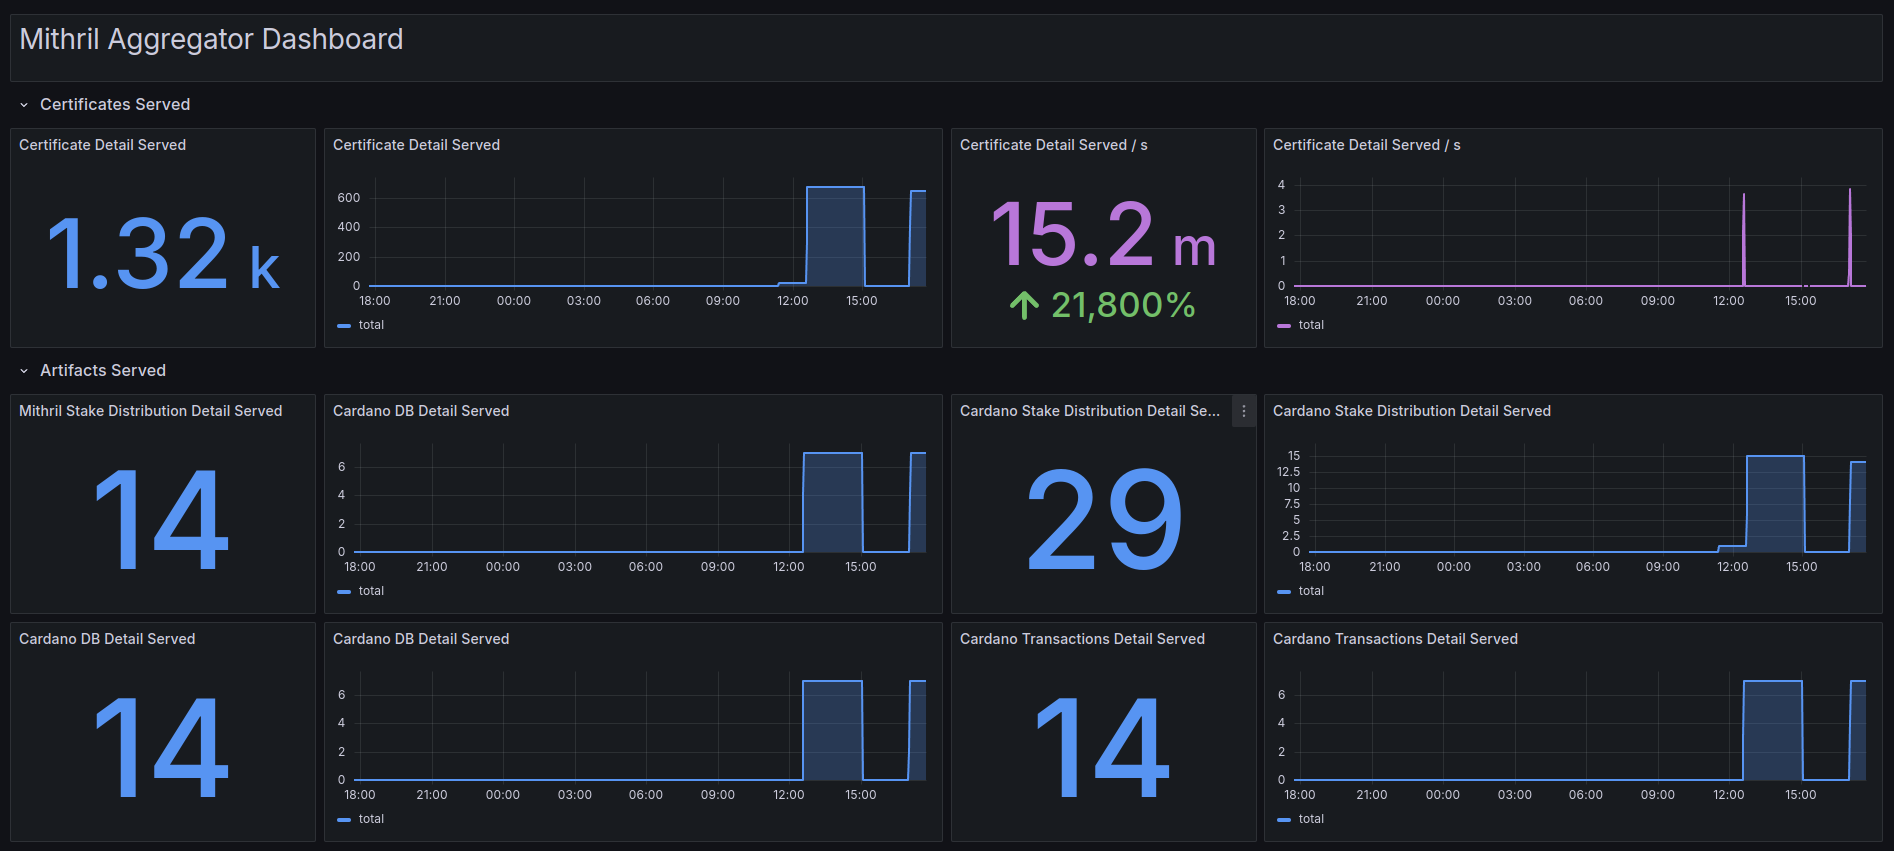1894x851 pixels.
Task: Toggle total label in lower Cardano DB chart legend
Action: point(371,819)
